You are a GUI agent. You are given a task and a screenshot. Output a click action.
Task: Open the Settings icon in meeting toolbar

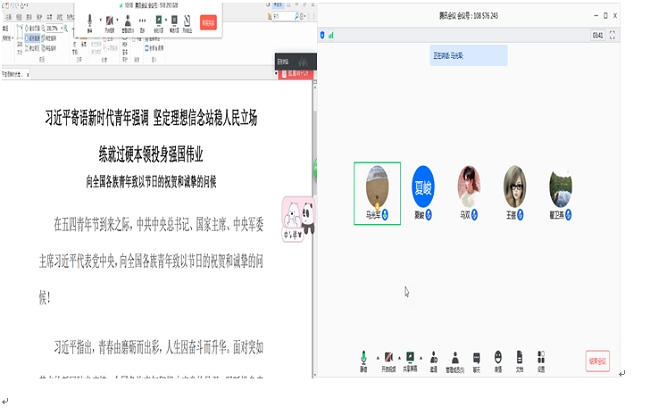point(540,359)
